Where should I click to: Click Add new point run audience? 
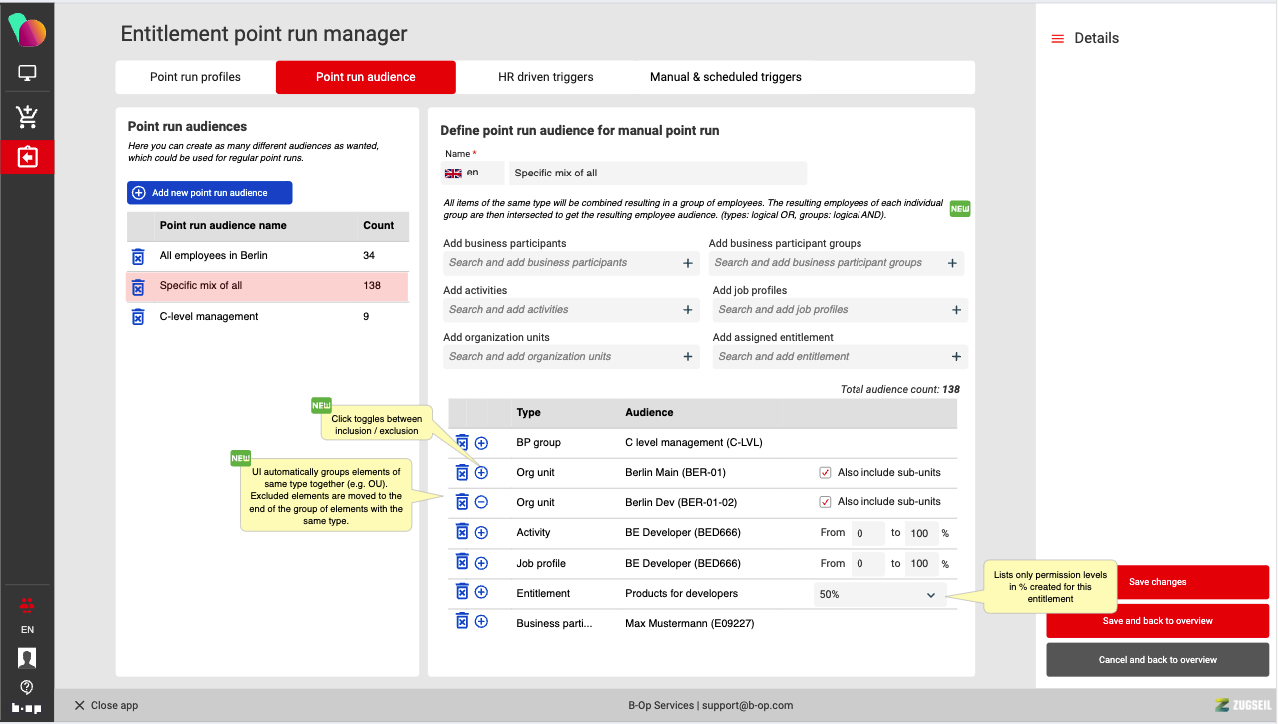[x=210, y=193]
